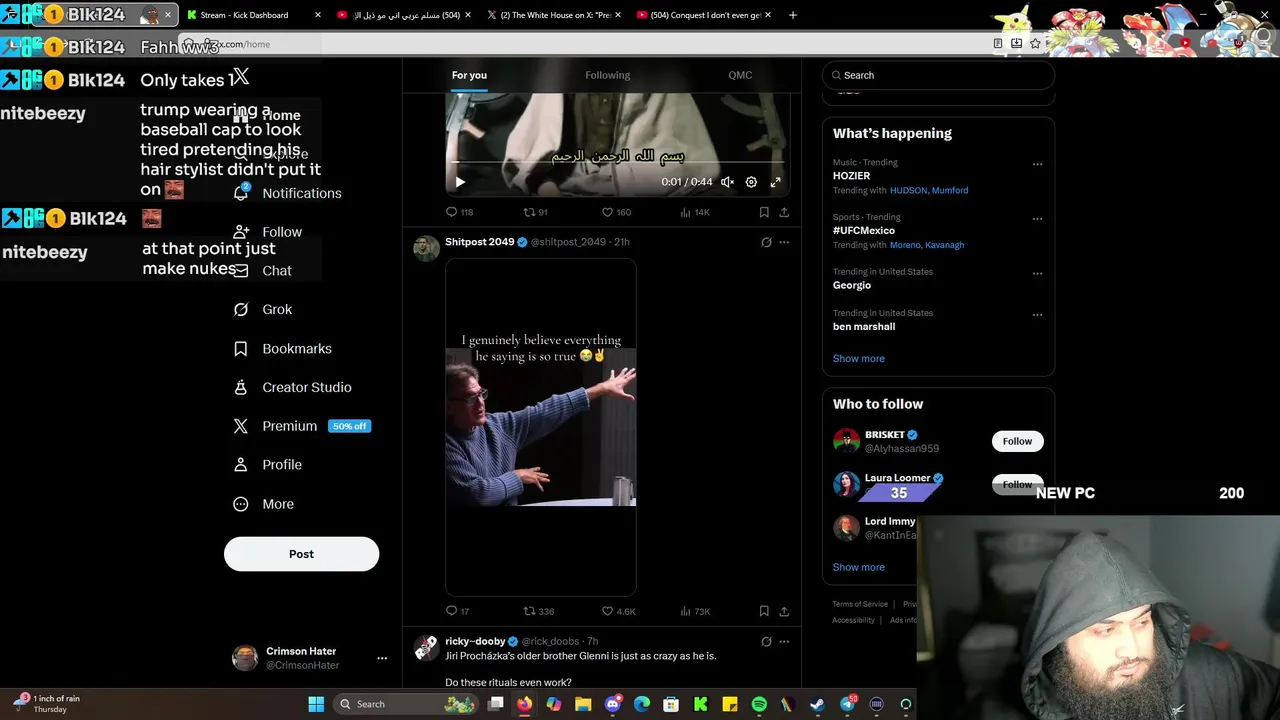This screenshot has height=720, width=1280.
Task: Open File Explorer from the taskbar
Action: (583, 704)
